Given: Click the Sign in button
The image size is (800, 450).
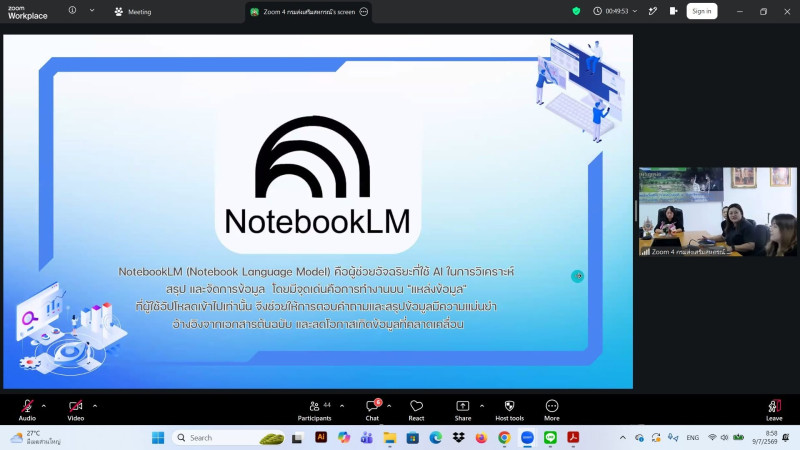Looking at the screenshot, I should tap(702, 11).
